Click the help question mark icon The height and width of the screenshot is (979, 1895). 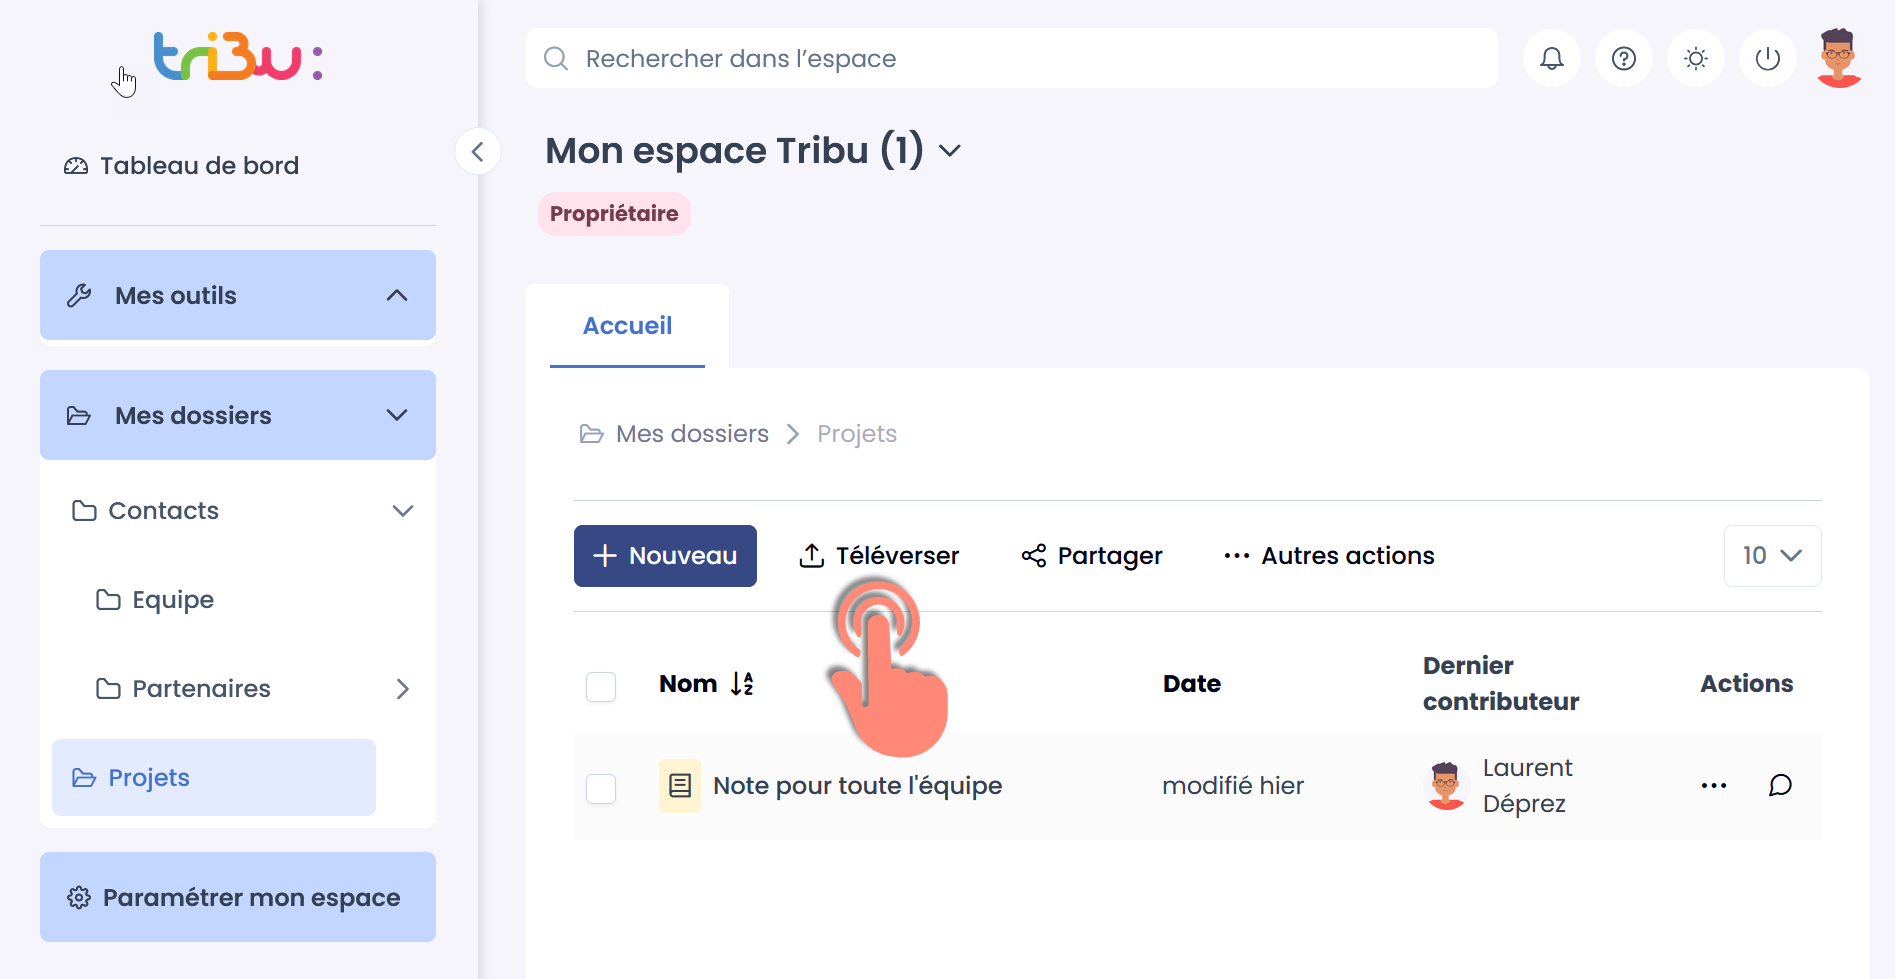[x=1623, y=59]
